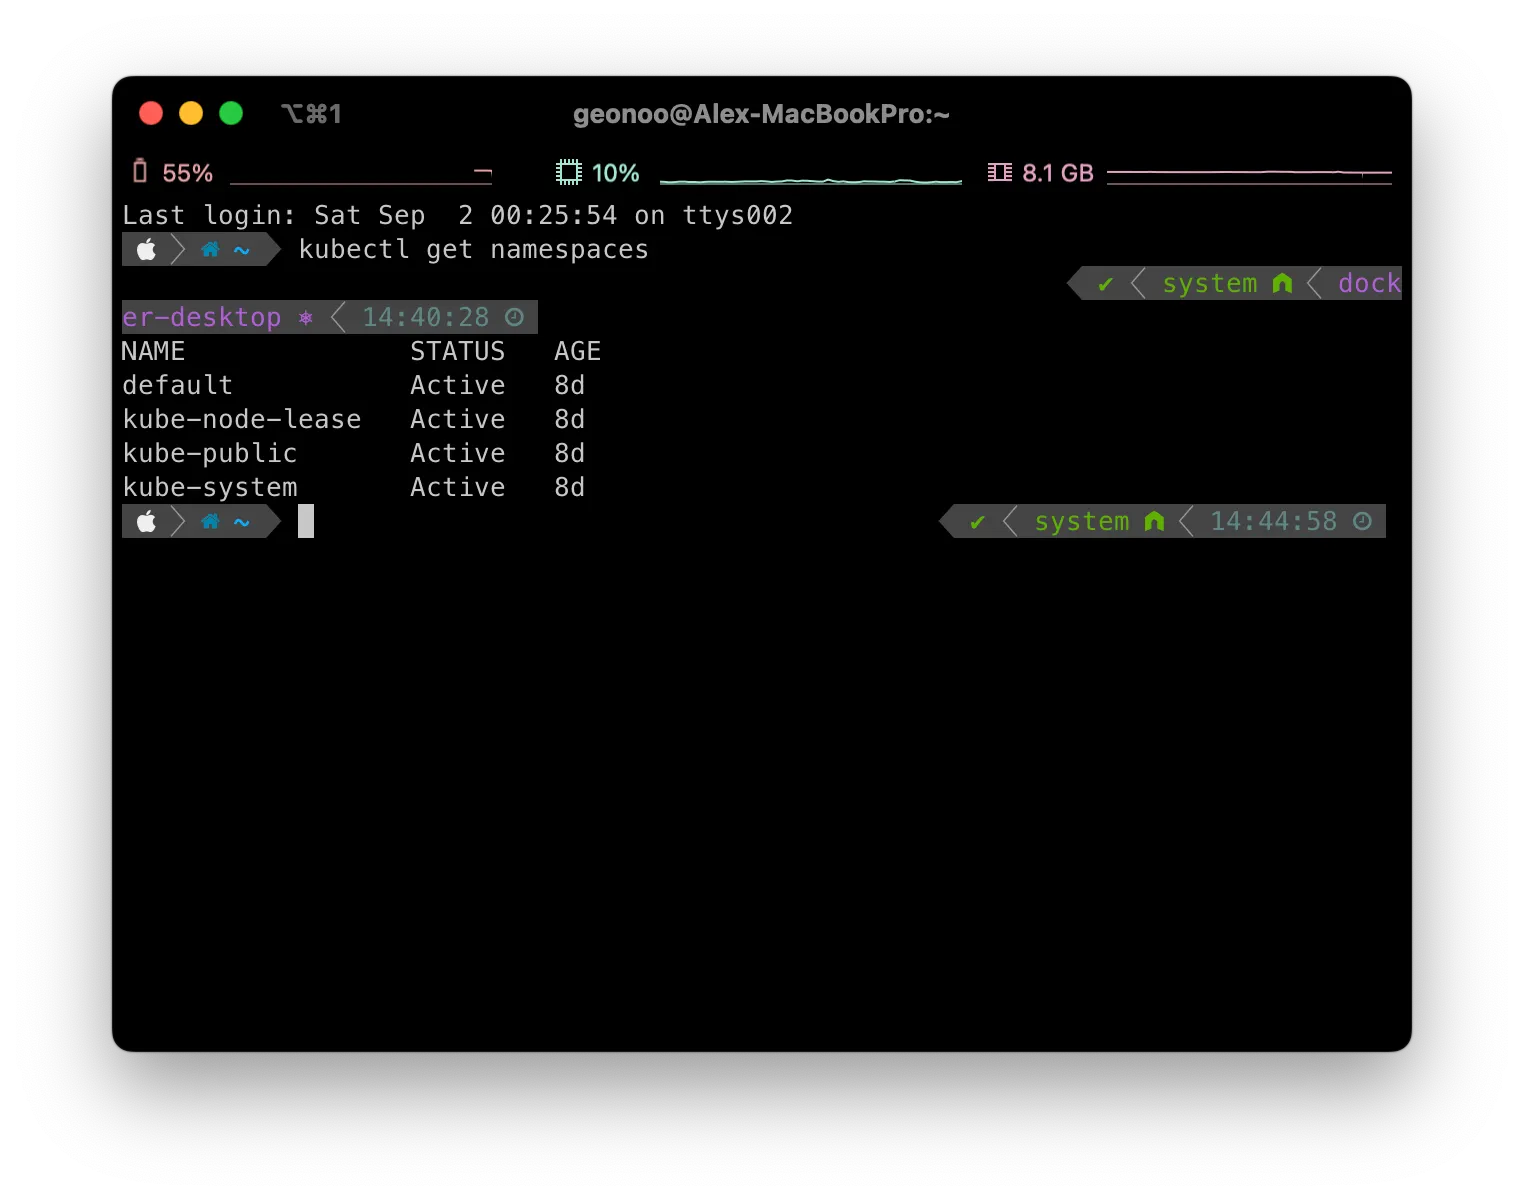The height and width of the screenshot is (1200, 1524).
Task: Click the purple 'er-desktop' context text
Action: point(201,317)
